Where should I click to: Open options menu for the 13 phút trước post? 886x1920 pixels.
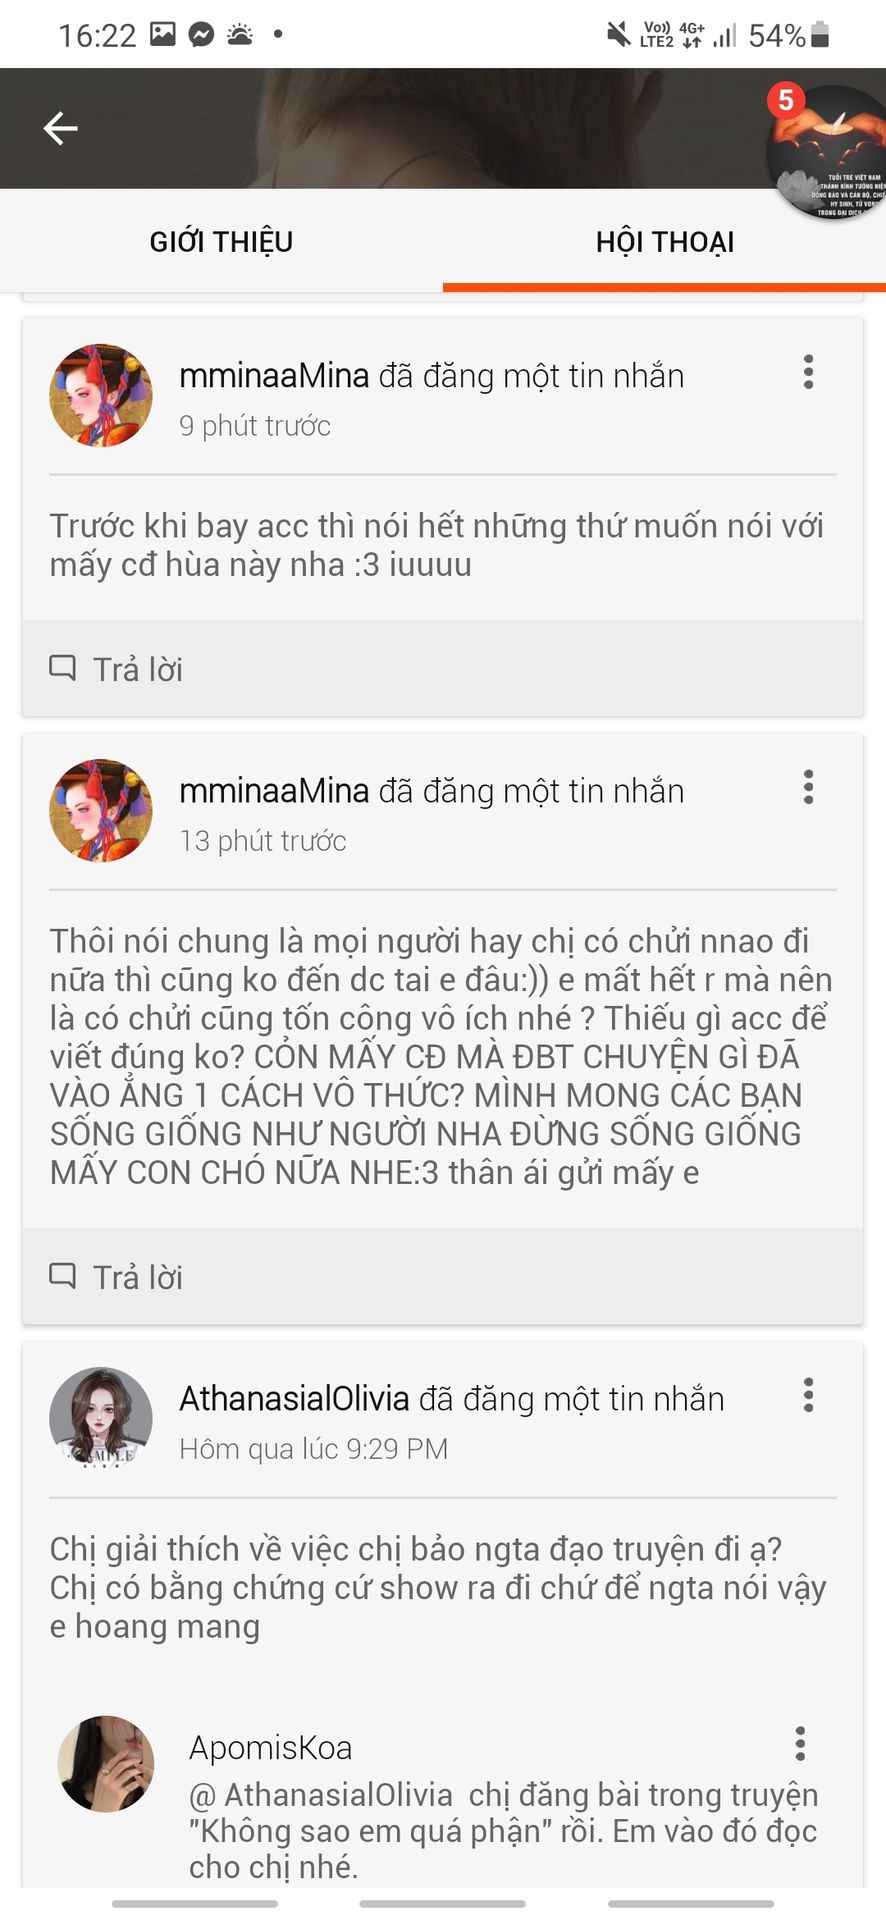coord(808,787)
